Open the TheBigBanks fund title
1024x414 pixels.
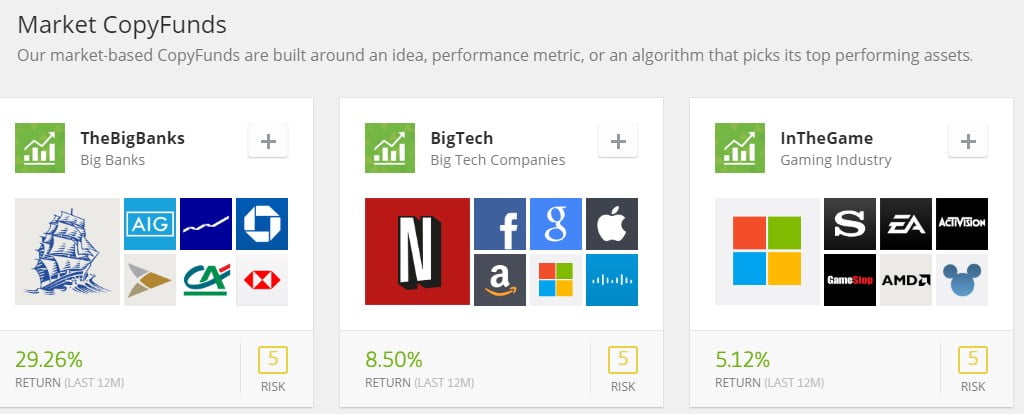[x=133, y=138]
